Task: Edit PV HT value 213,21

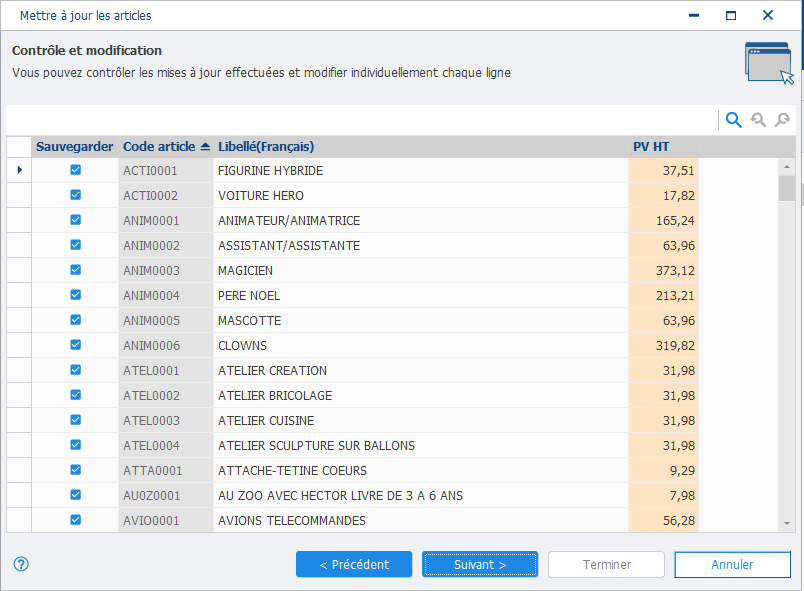Action: (x=664, y=295)
